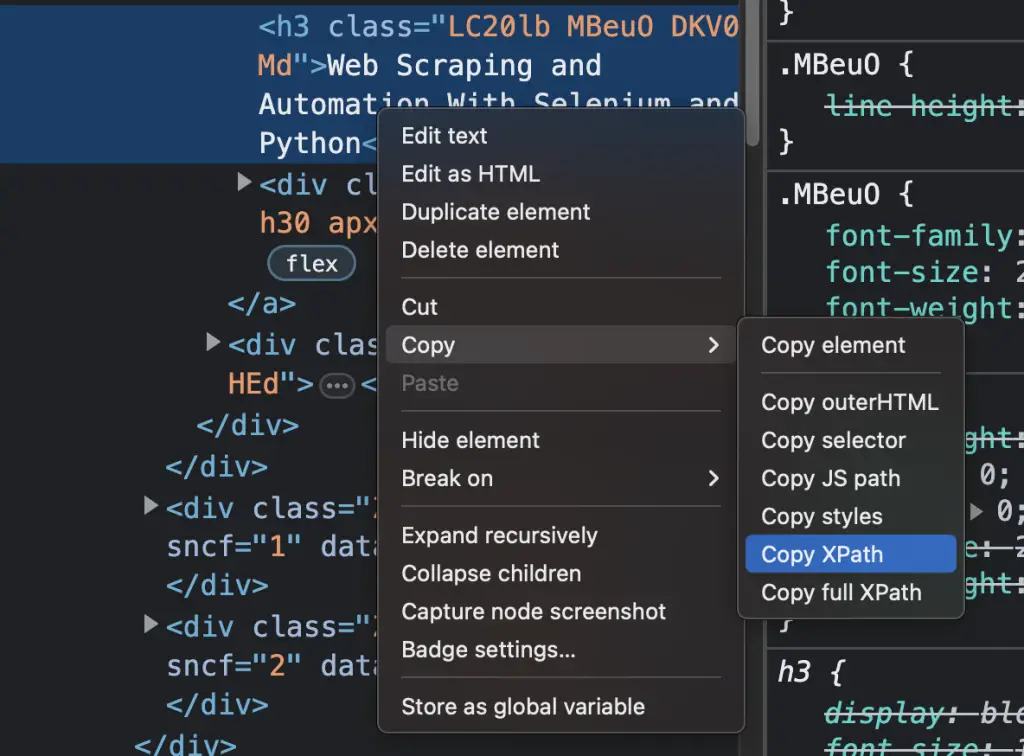
Task: Click the sncf="2" attribute text
Action: 233,665
